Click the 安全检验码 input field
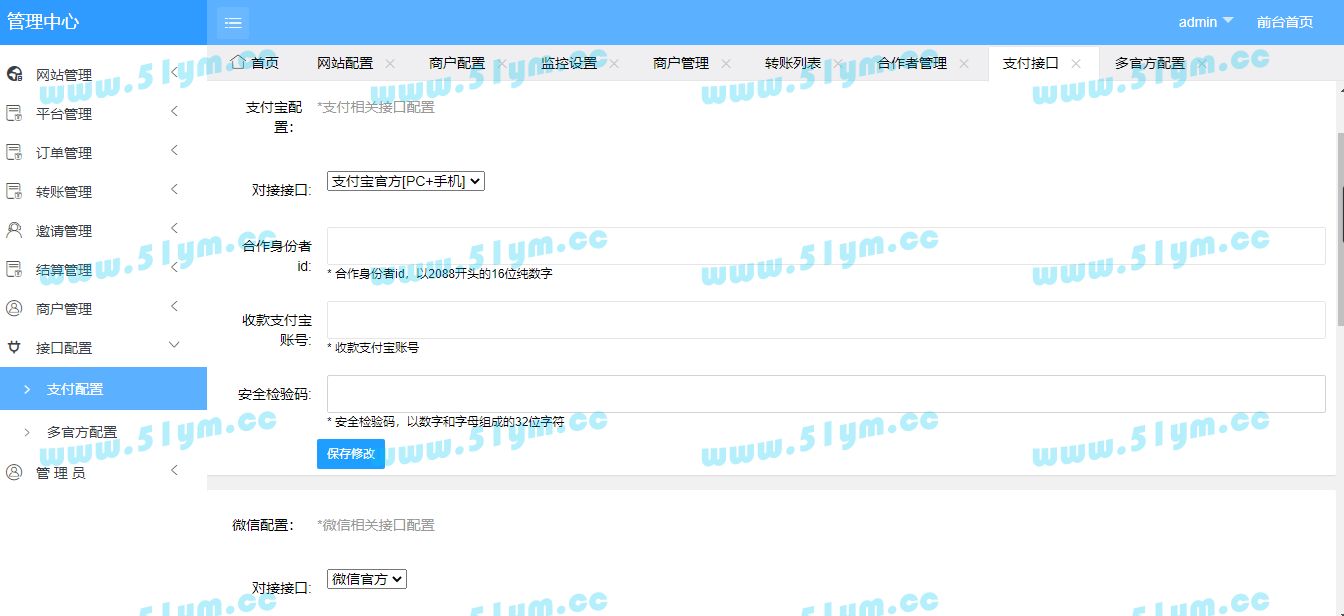Viewport: 1344px width, 616px height. 826,394
